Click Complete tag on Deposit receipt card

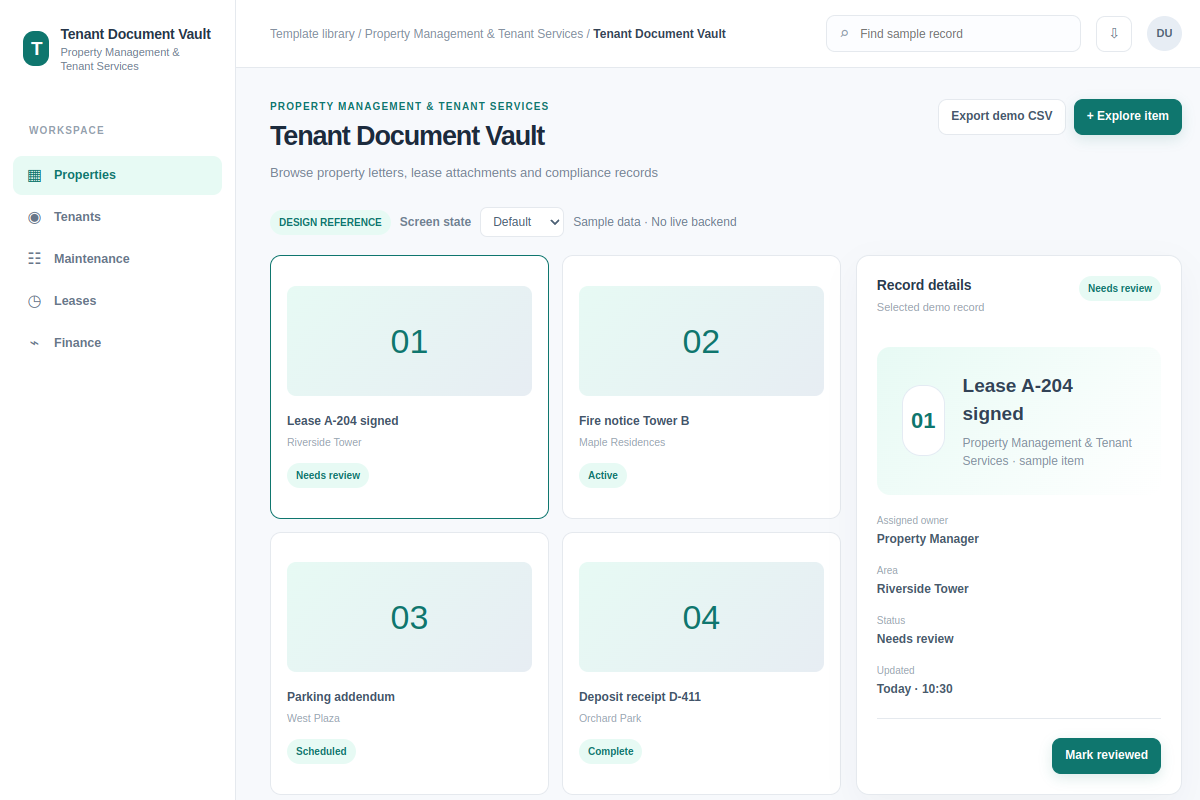[x=610, y=751]
